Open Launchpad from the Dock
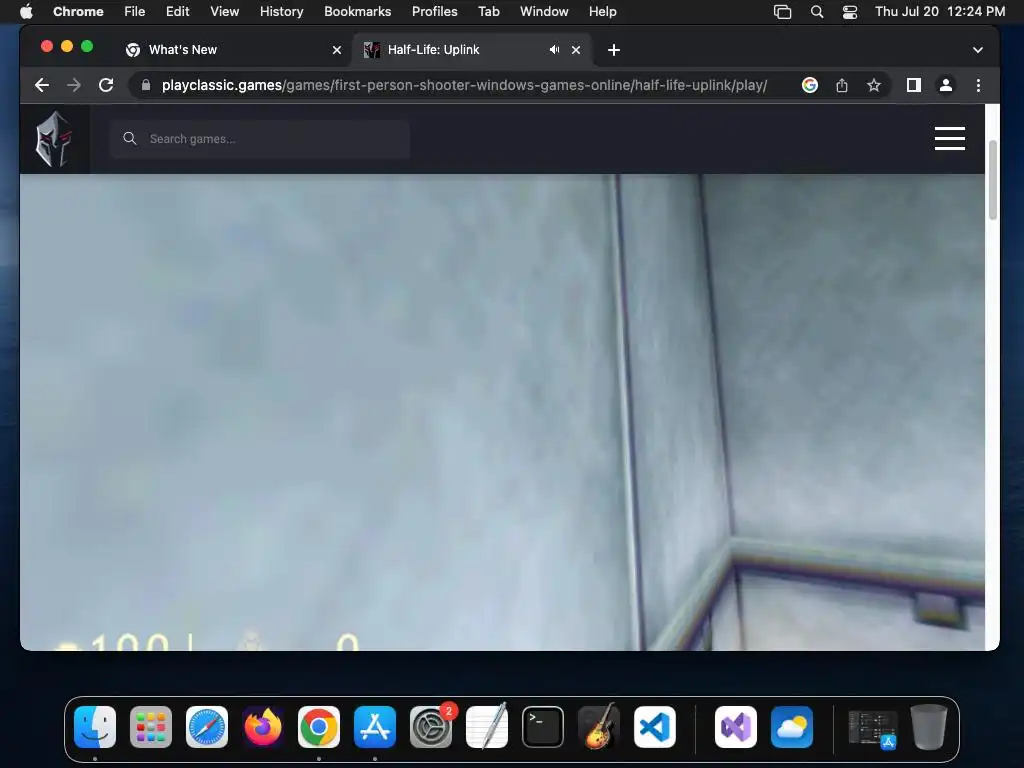Viewport: 1024px width, 768px height. (x=151, y=727)
